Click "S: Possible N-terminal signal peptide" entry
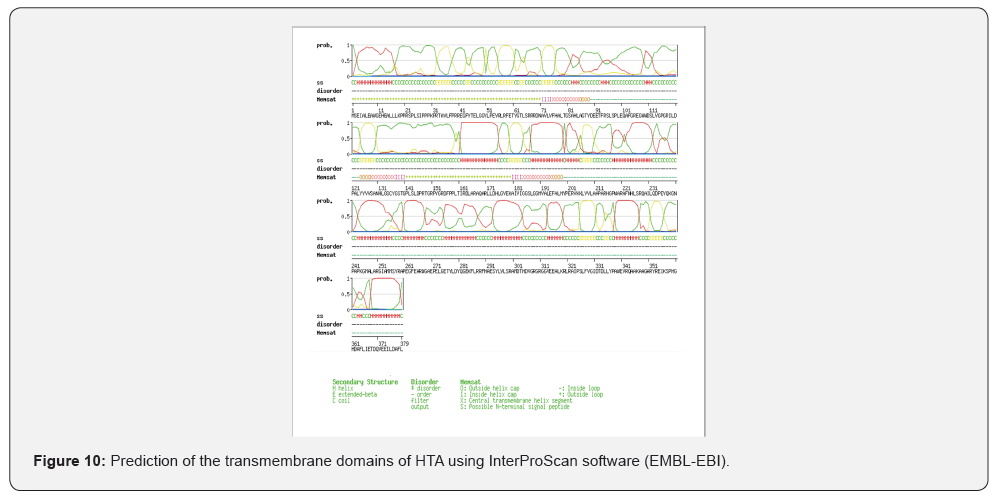Viewport: 1000px width, 501px height. tap(515, 407)
